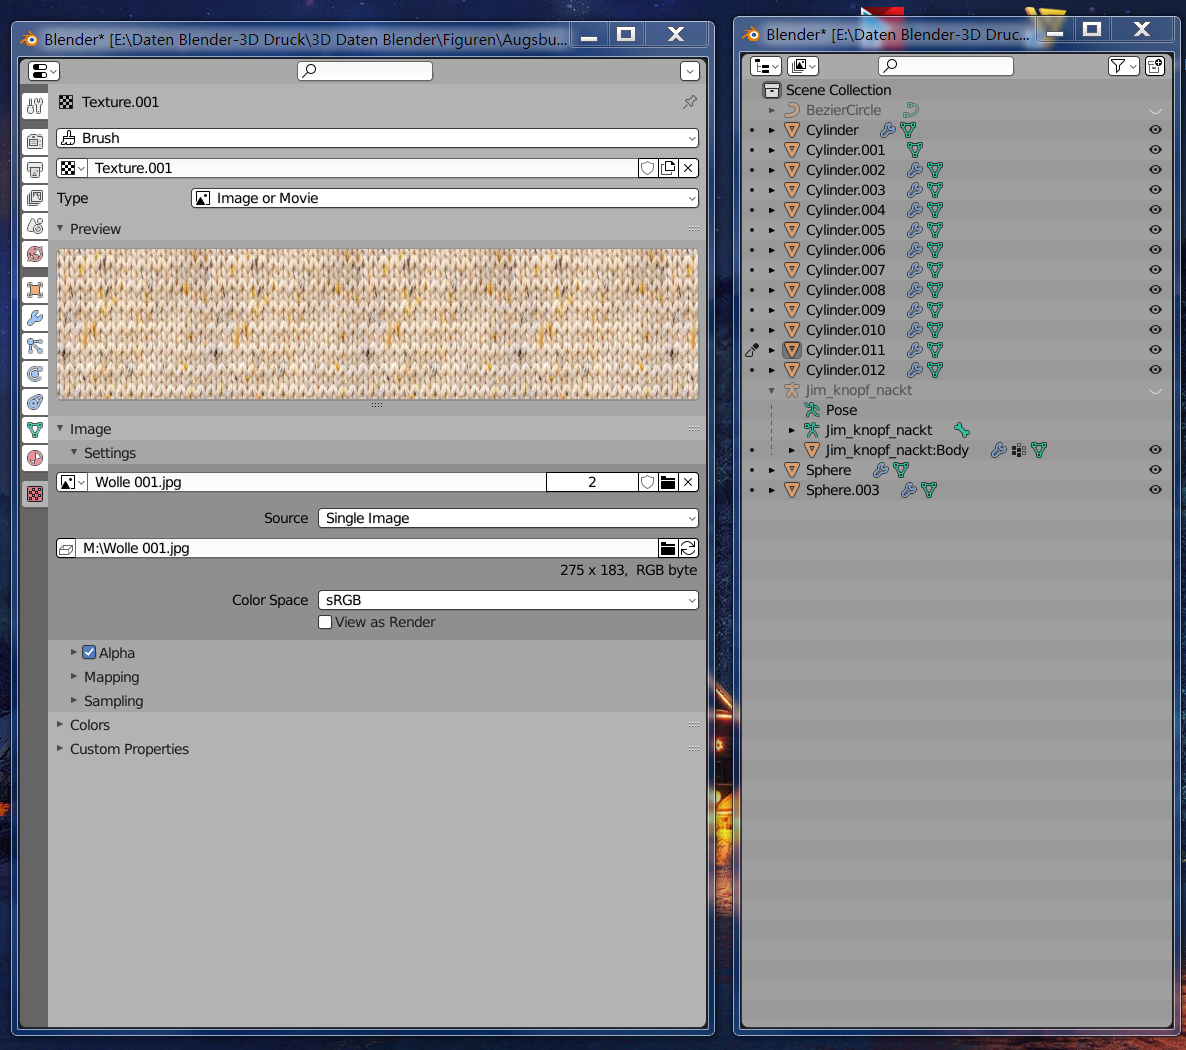Viewport: 1186px width, 1050px height.
Task: Switch to World properties tab
Action: click(35, 254)
